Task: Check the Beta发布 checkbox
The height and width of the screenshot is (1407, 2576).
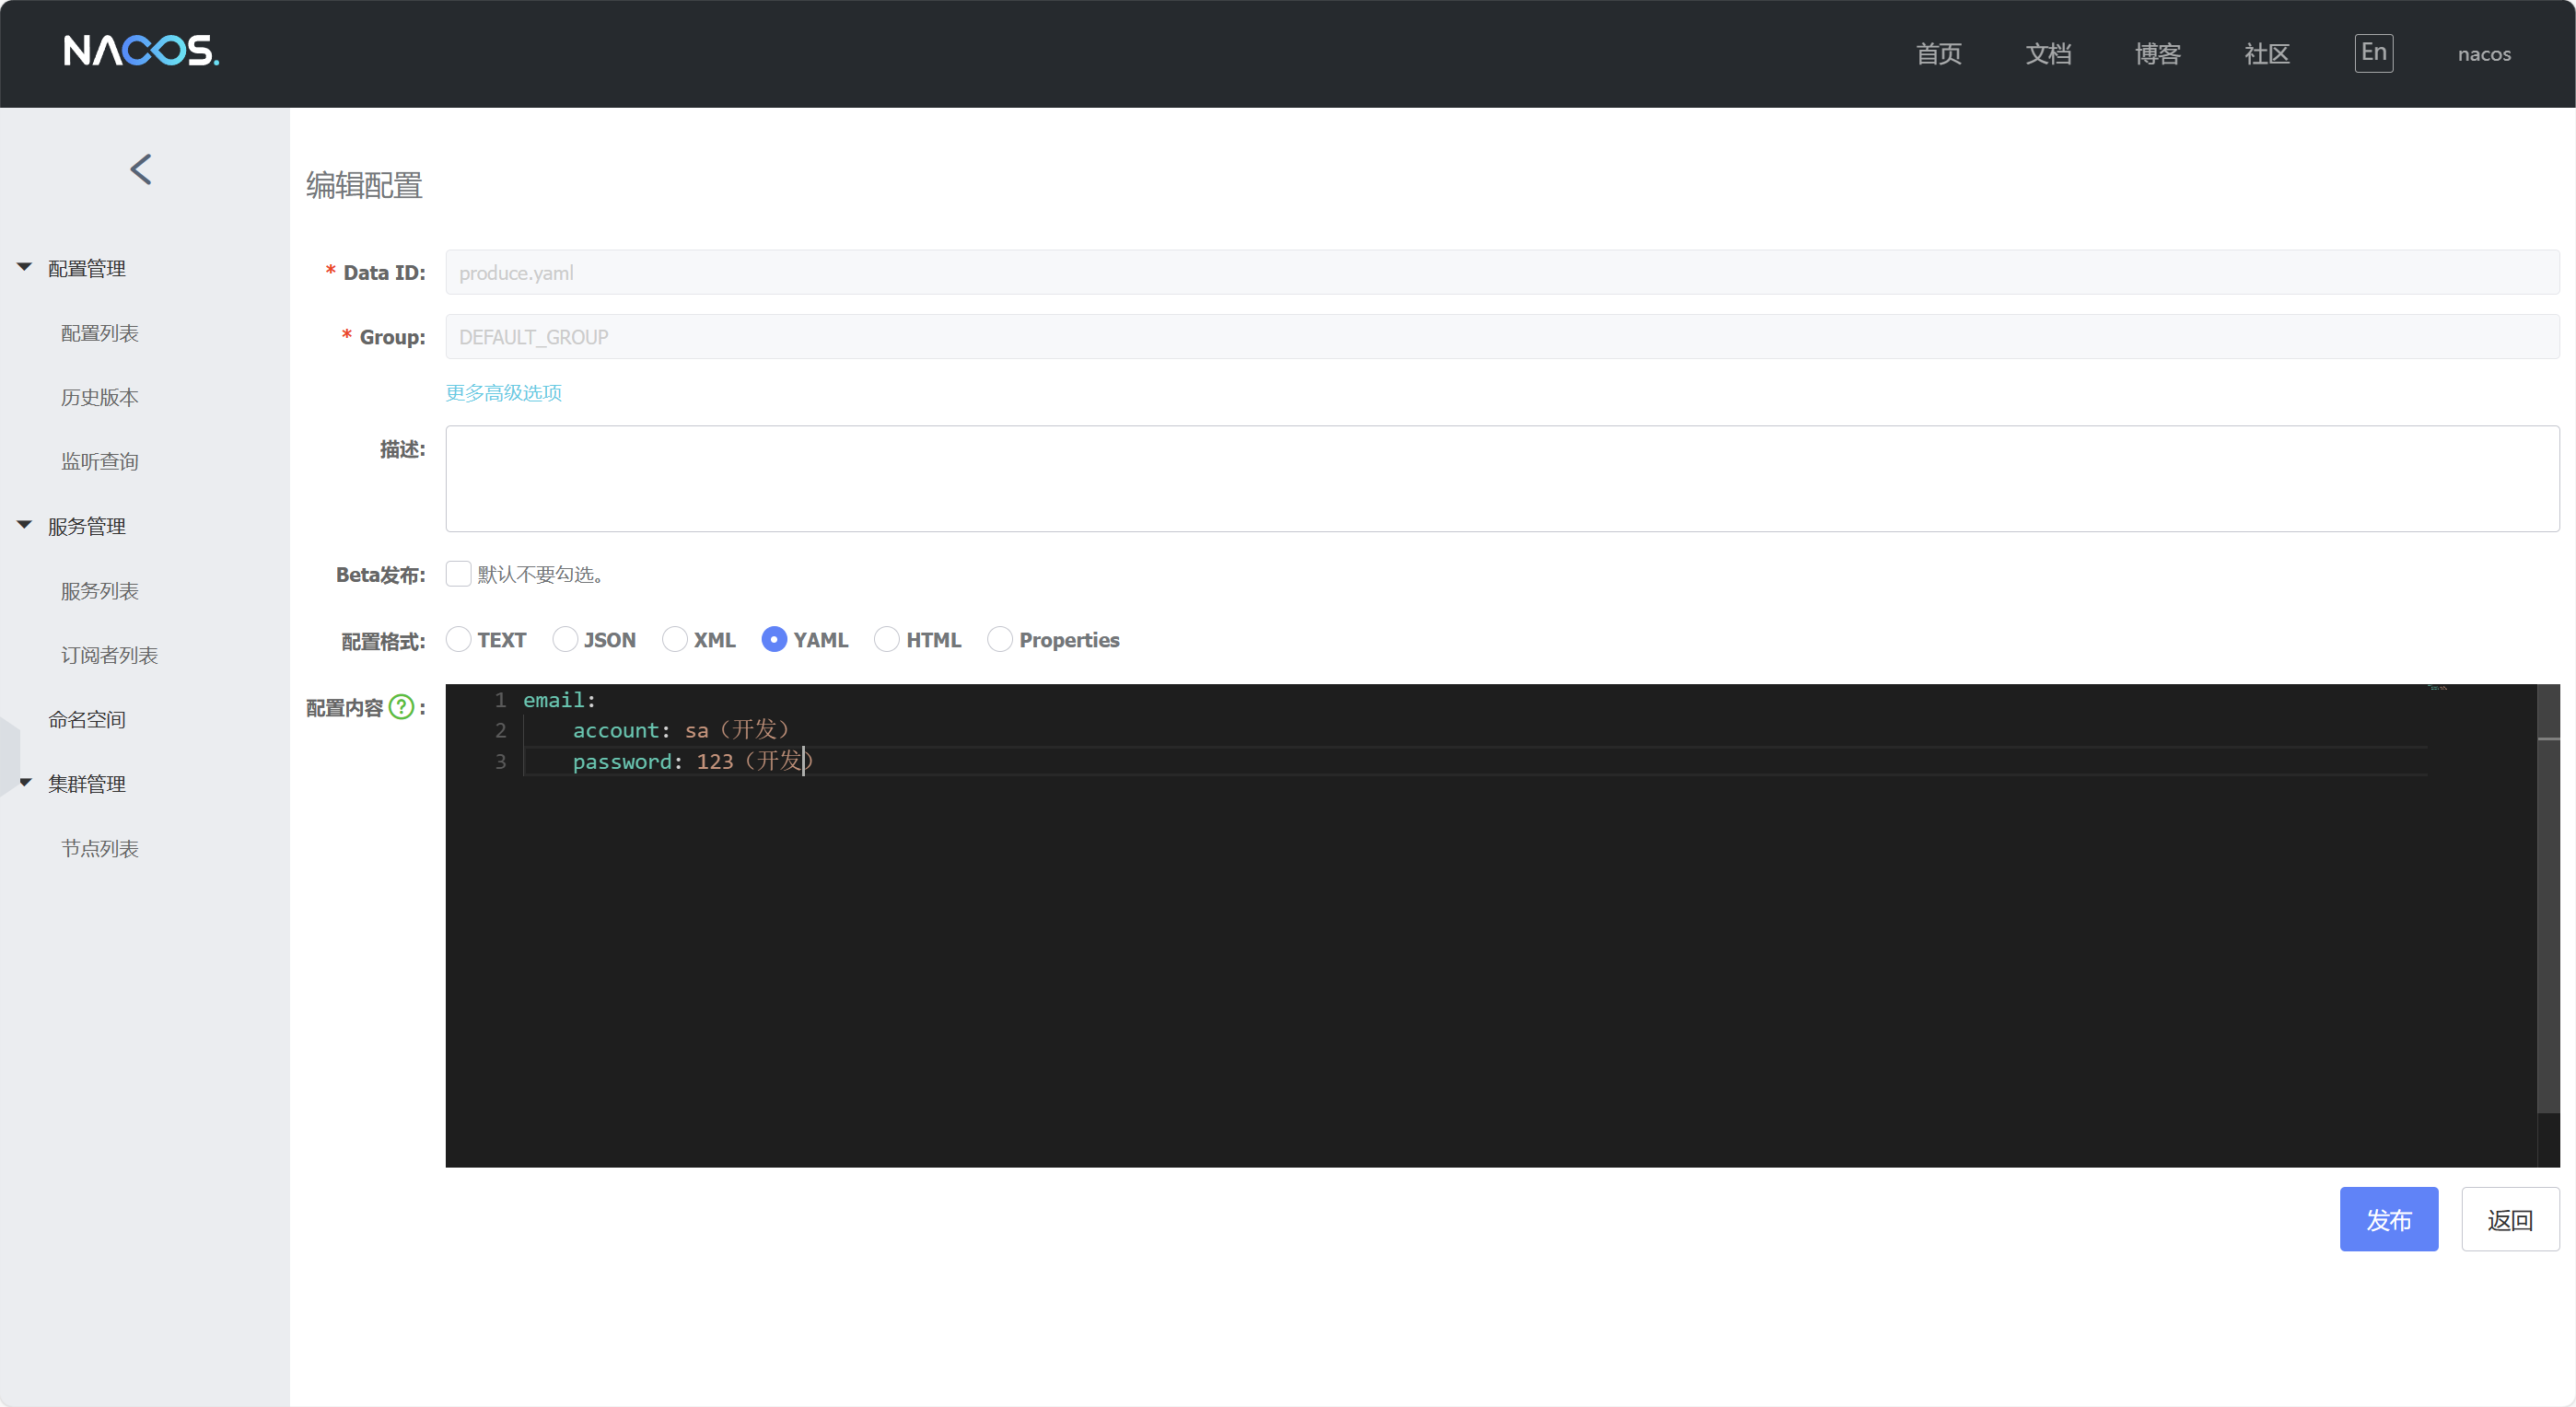Action: click(x=458, y=574)
